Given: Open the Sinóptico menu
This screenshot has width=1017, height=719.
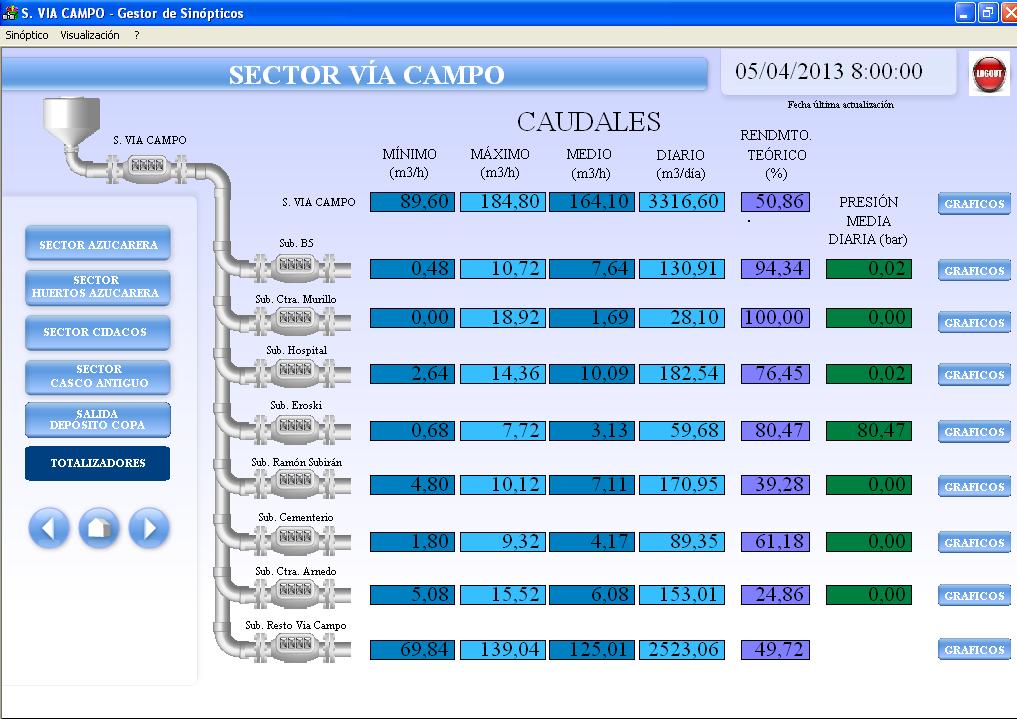Looking at the screenshot, I should coord(27,35).
